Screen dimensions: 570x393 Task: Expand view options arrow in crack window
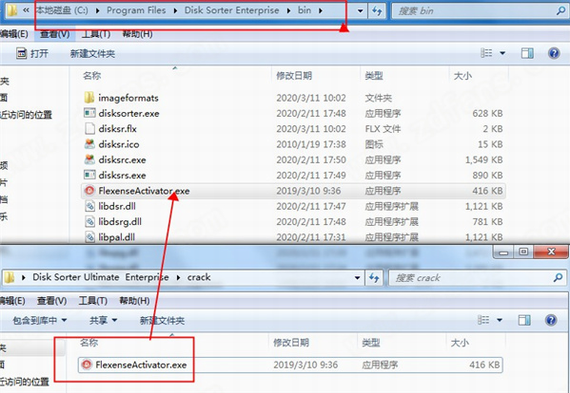click(499, 320)
